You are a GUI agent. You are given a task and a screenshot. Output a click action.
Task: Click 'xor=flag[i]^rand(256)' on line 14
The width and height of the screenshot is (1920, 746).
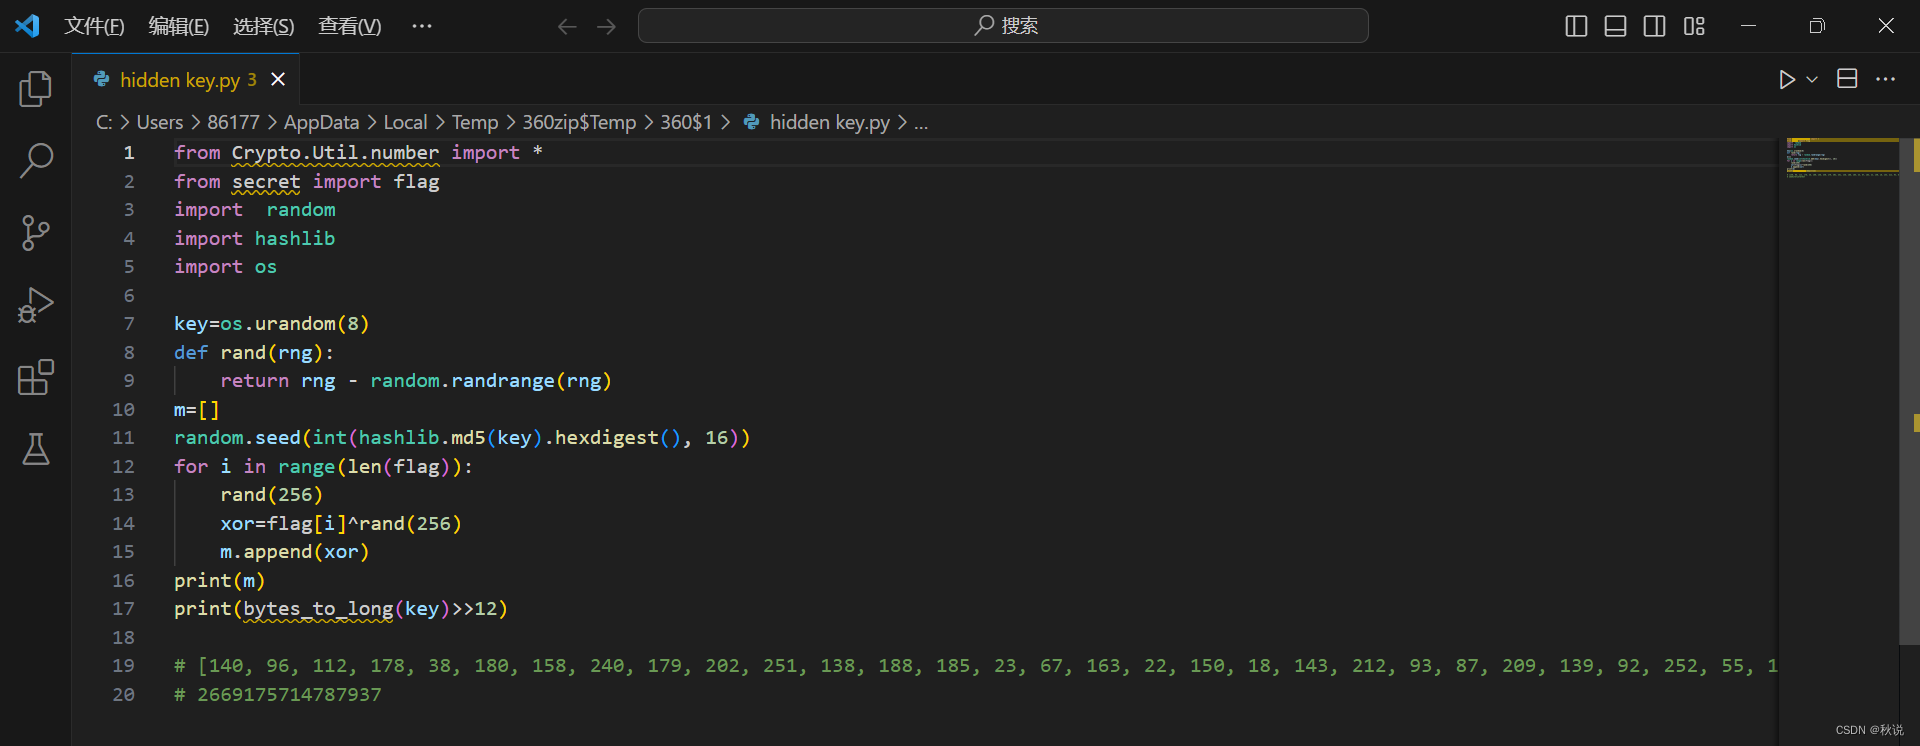pyautogui.click(x=341, y=524)
